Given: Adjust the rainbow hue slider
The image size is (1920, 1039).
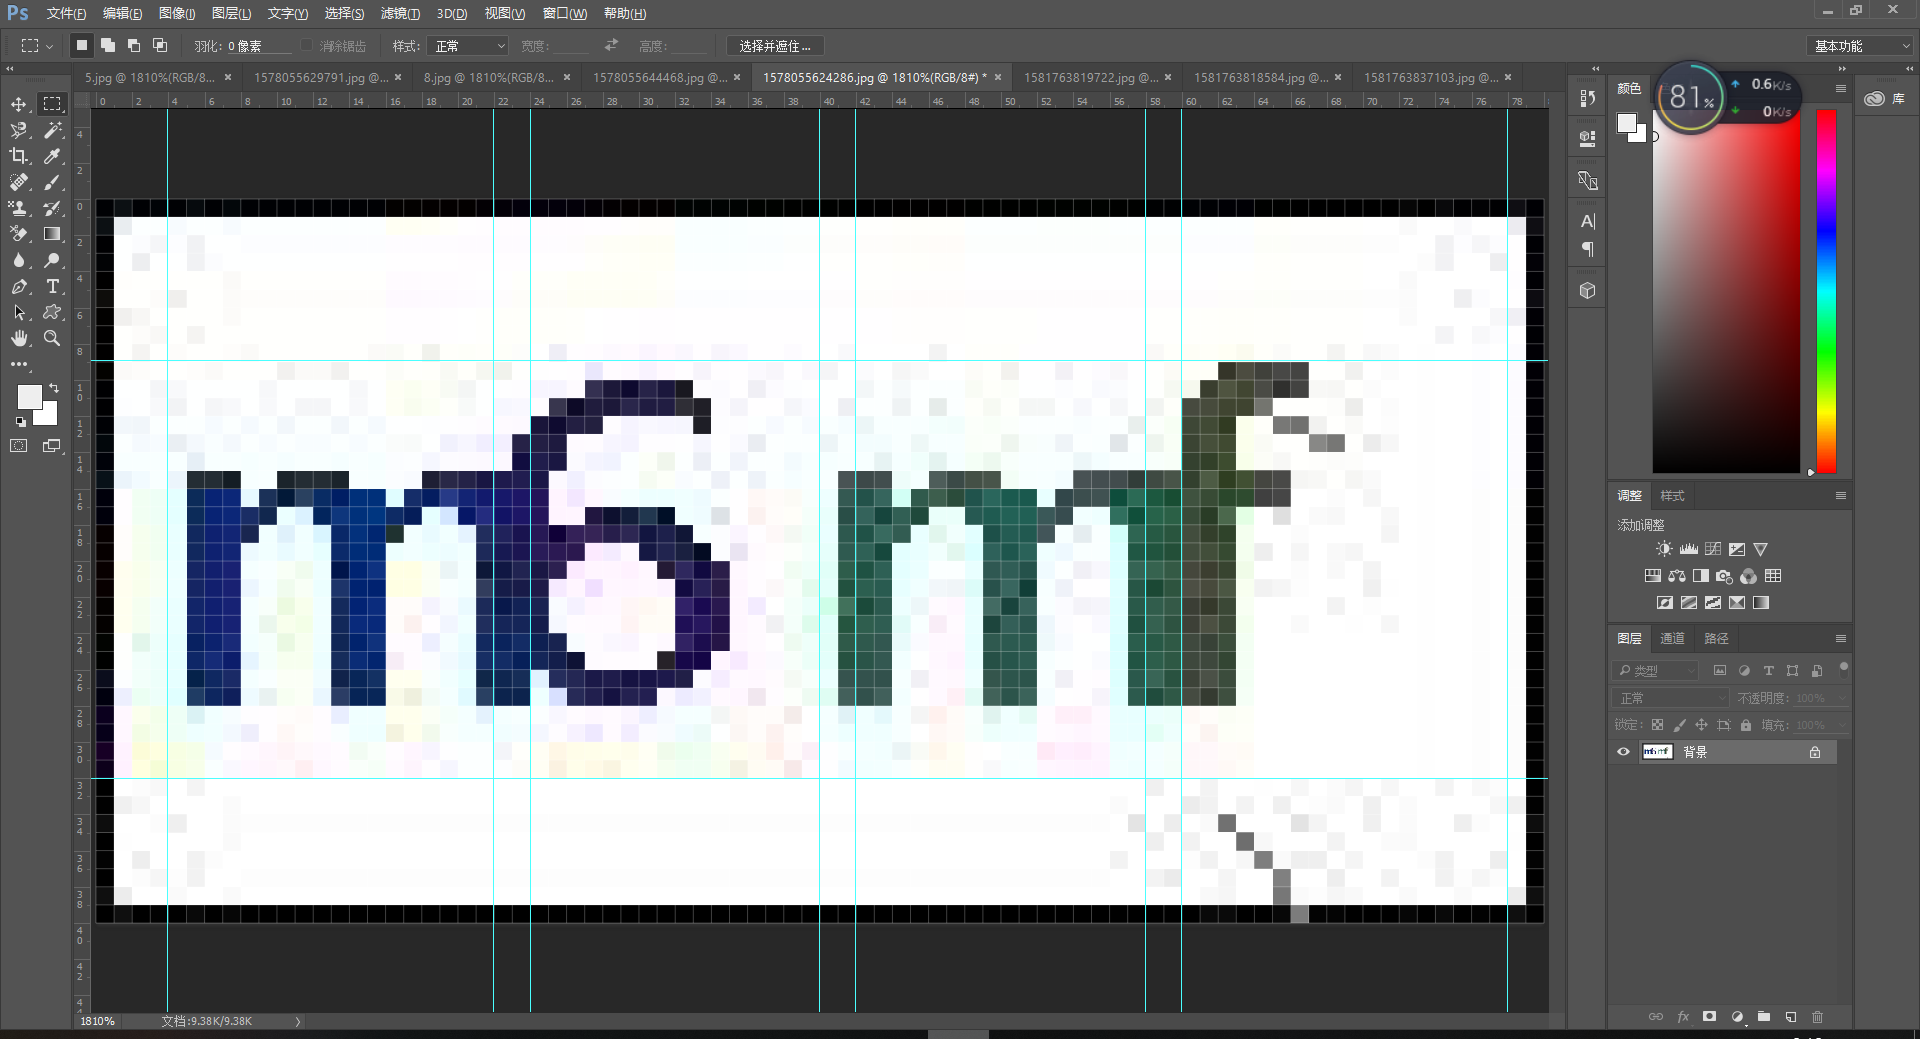Looking at the screenshot, I should 1826,291.
